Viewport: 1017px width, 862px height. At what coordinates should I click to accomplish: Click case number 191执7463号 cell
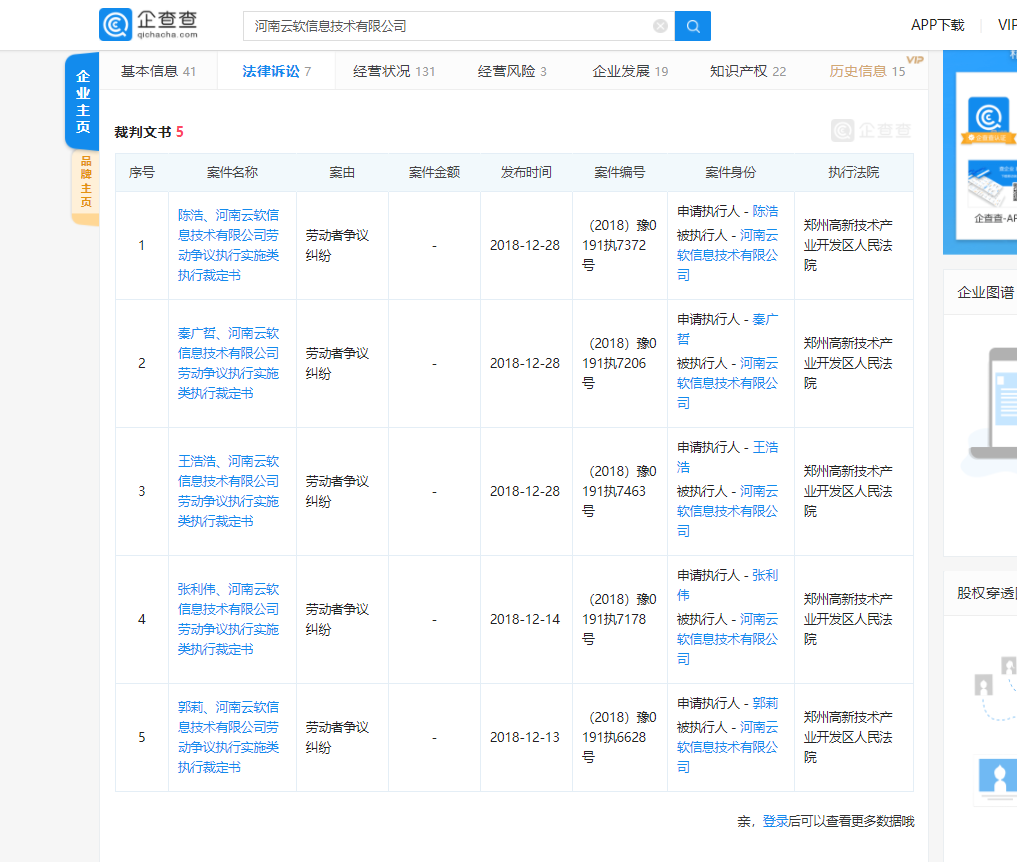[619, 491]
